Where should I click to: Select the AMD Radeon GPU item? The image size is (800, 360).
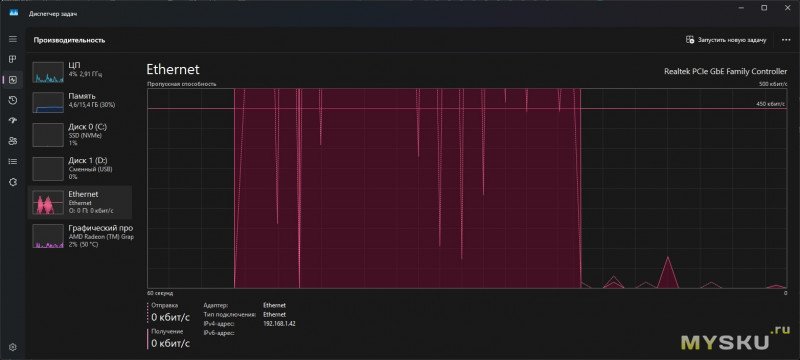click(82, 236)
